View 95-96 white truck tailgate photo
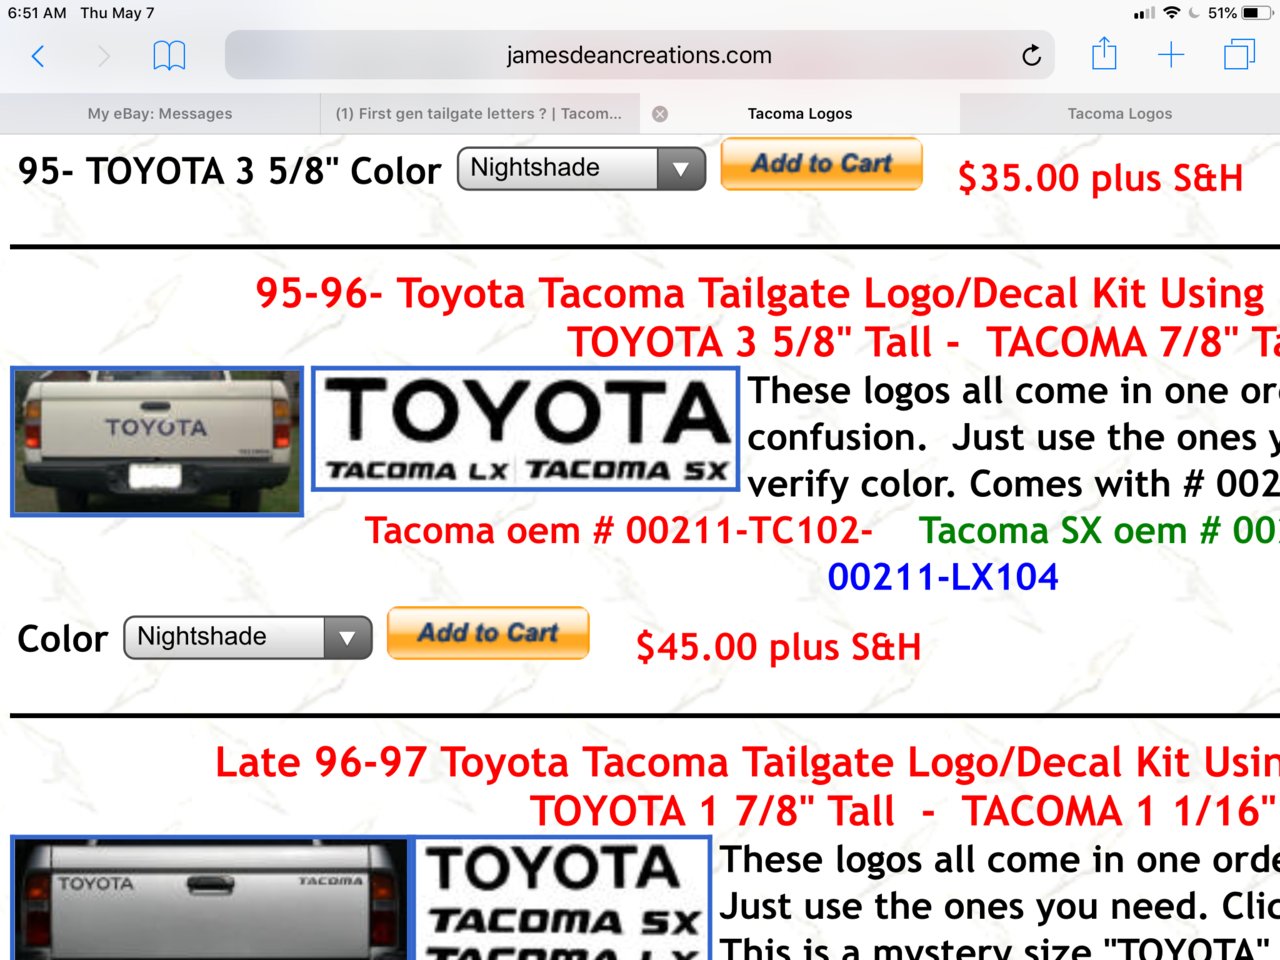The height and width of the screenshot is (960, 1280). point(157,441)
